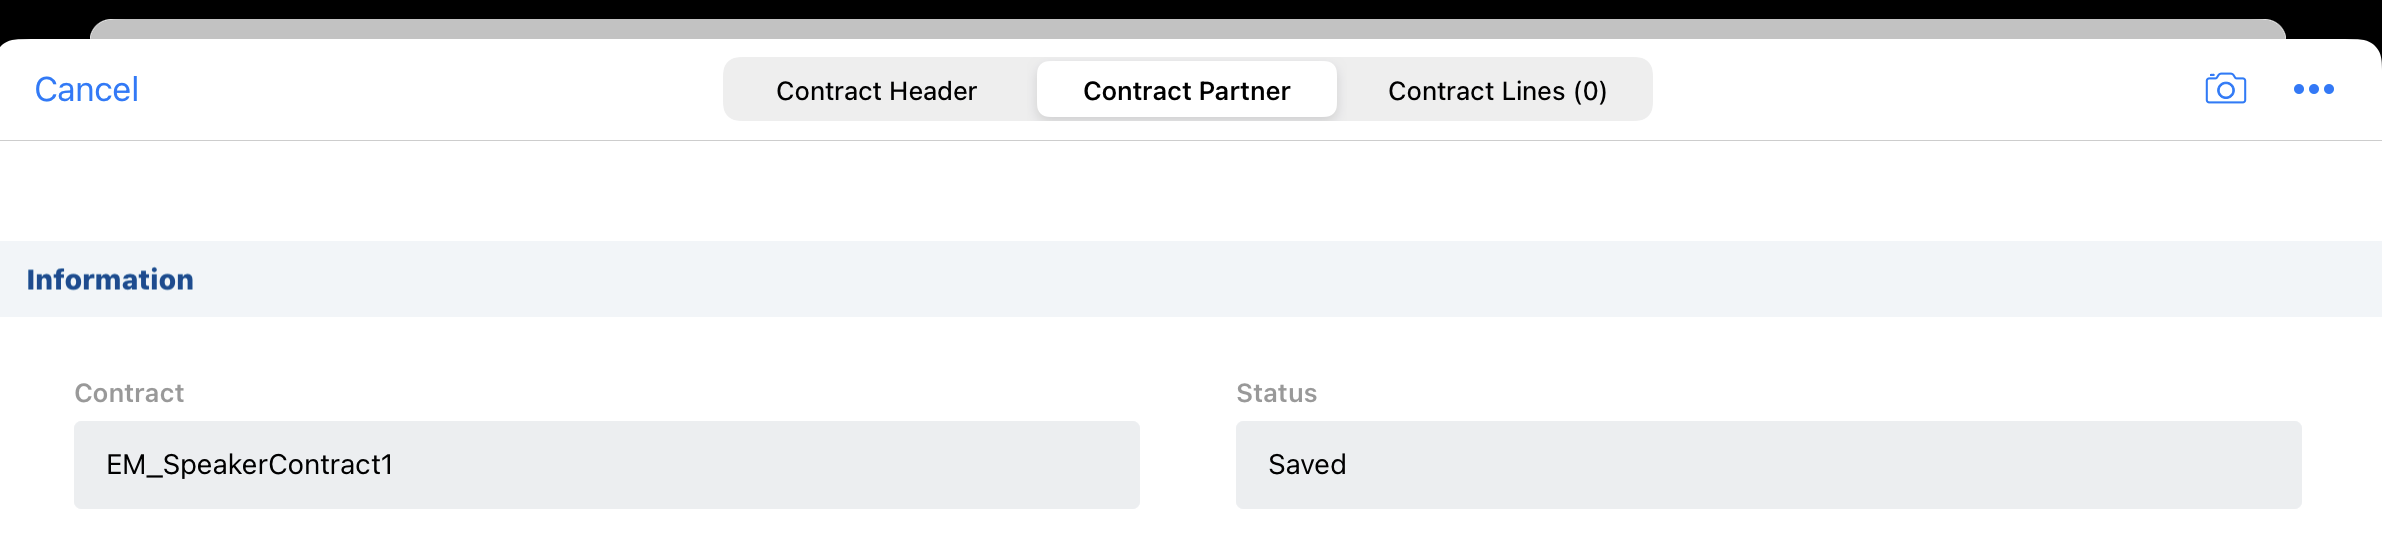Image resolution: width=2382 pixels, height=540 pixels.
Task: Click the Status field box
Action: (1768, 464)
